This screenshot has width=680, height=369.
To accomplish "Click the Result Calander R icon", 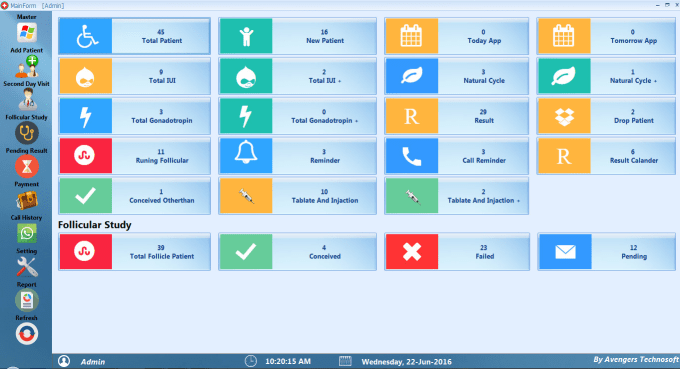I will [x=564, y=156].
